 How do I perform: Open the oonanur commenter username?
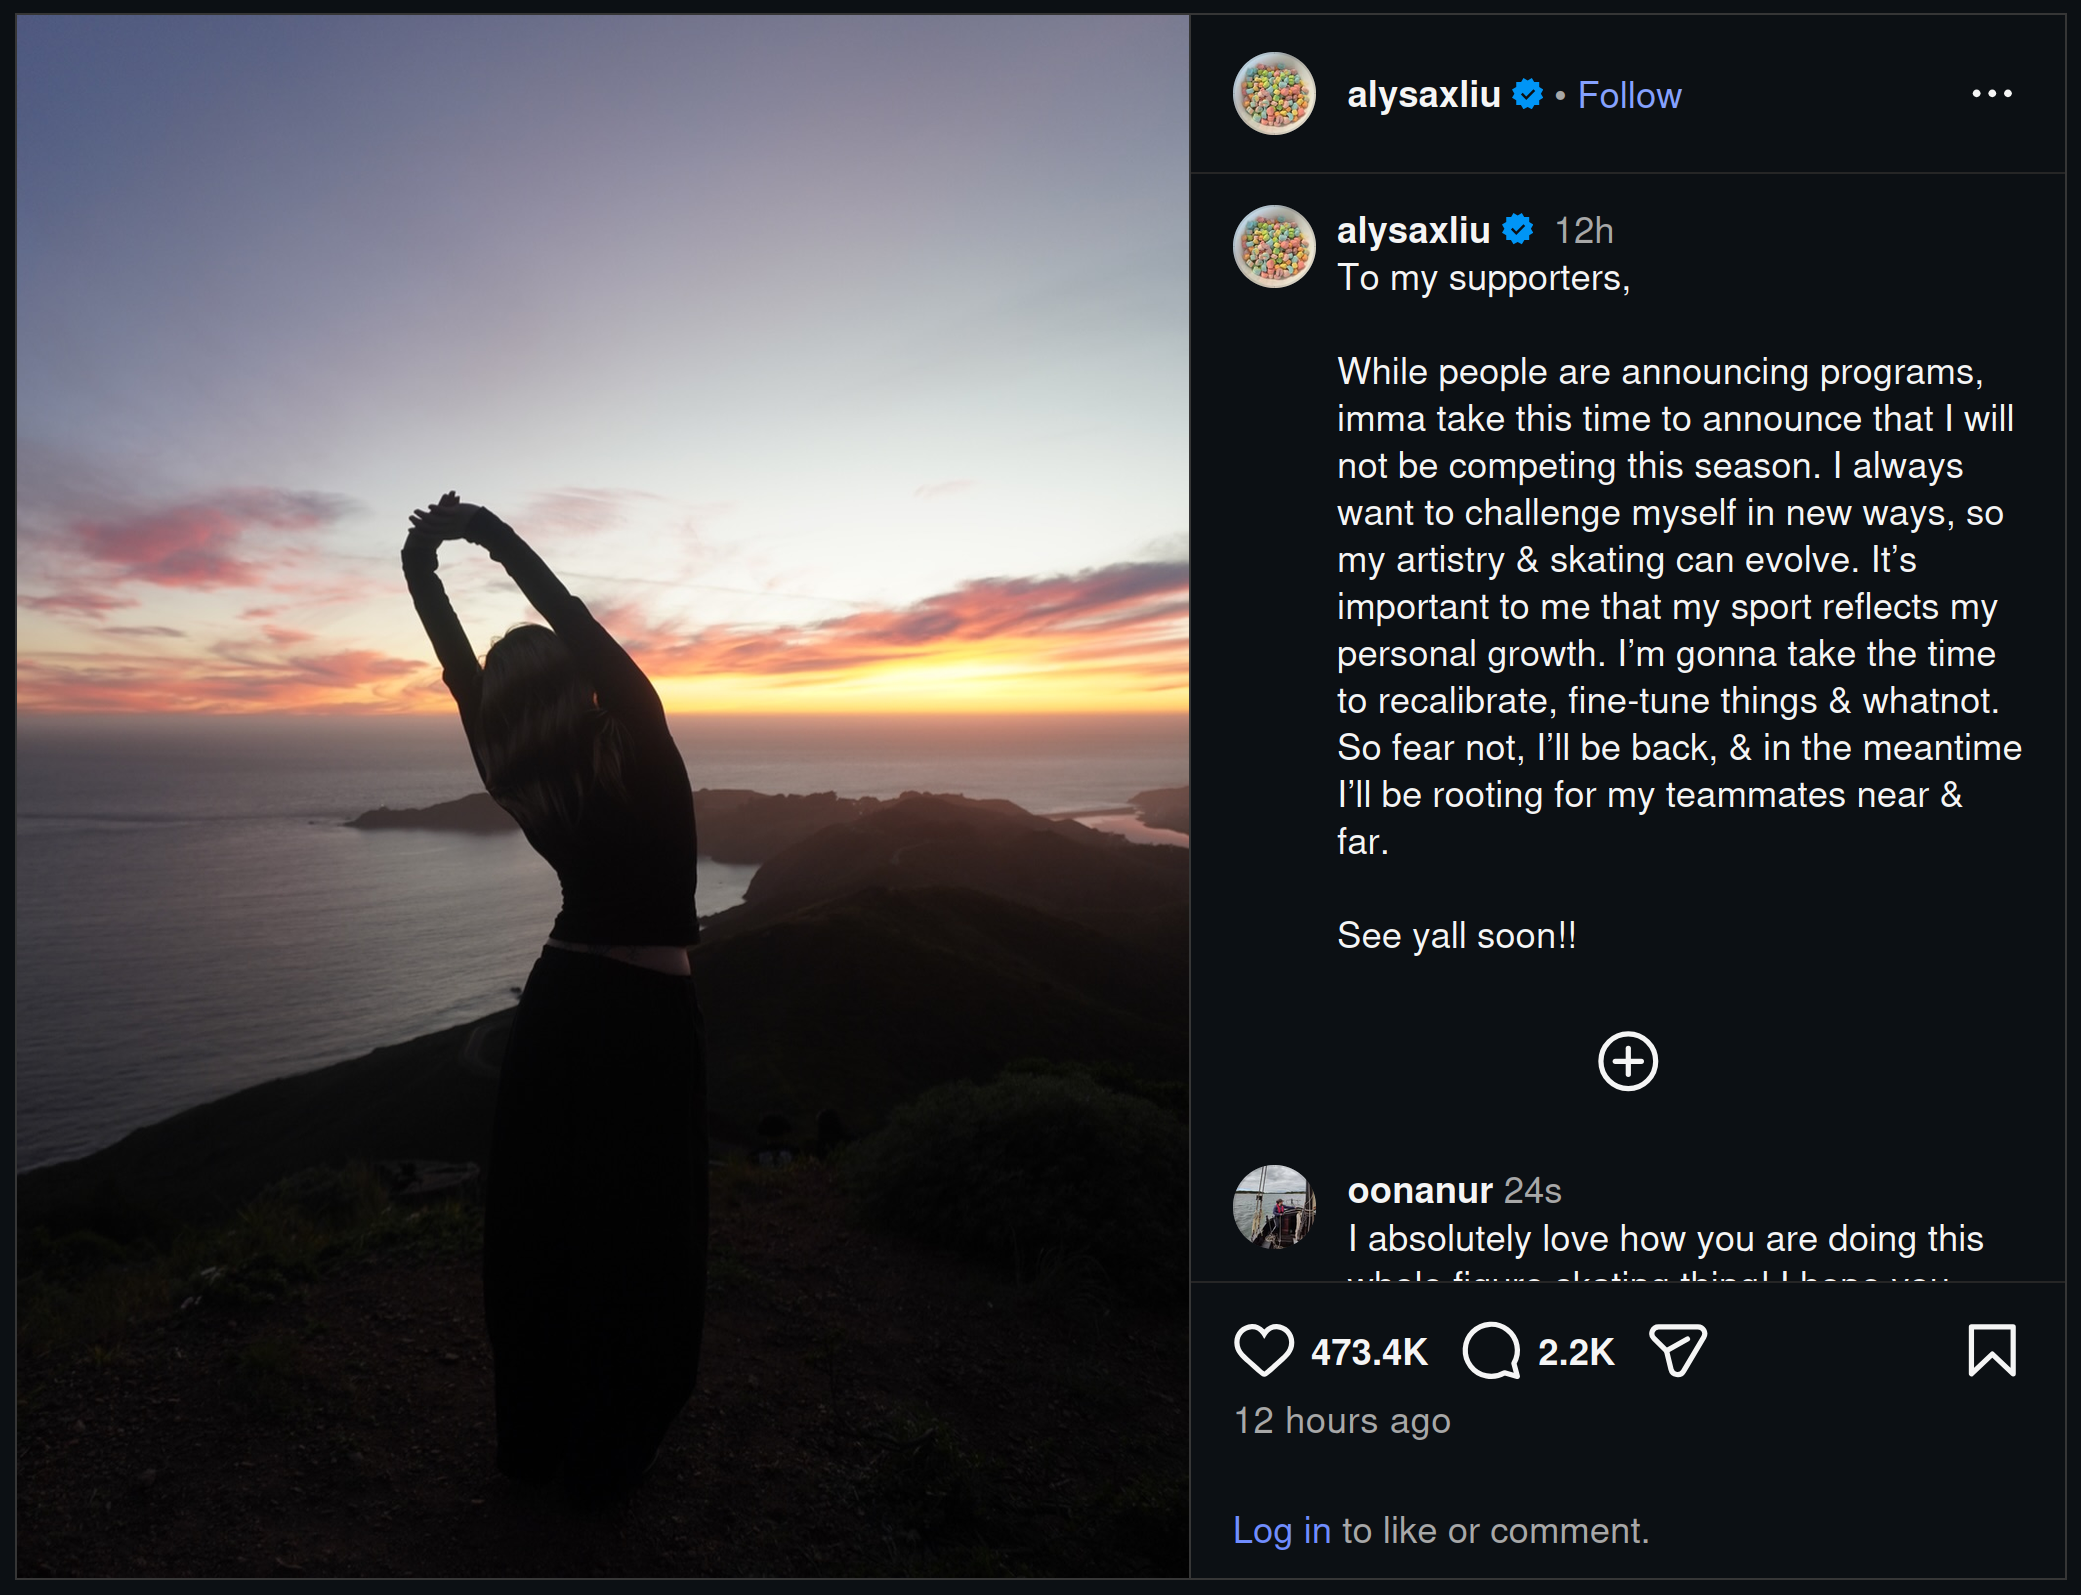pyautogui.click(x=1419, y=1190)
